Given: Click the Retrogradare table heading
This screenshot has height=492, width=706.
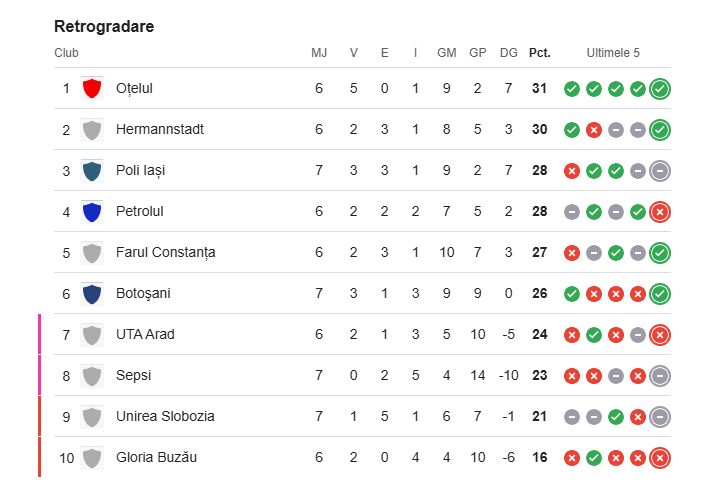Looking at the screenshot, I should 104,26.
